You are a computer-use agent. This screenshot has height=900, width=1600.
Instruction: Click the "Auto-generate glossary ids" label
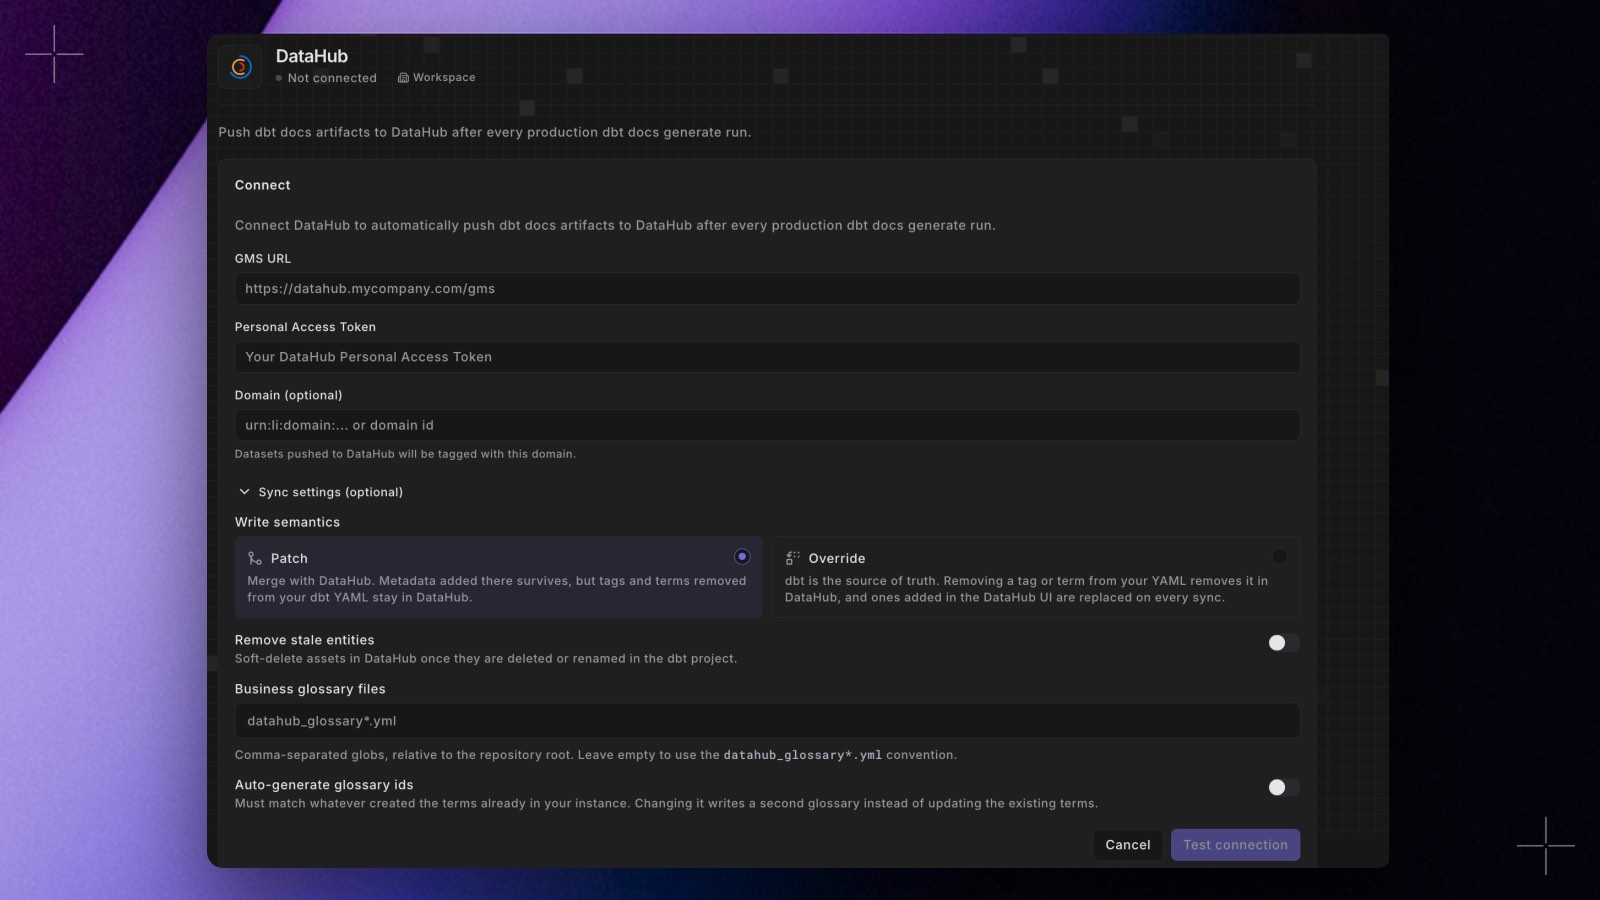(x=324, y=785)
